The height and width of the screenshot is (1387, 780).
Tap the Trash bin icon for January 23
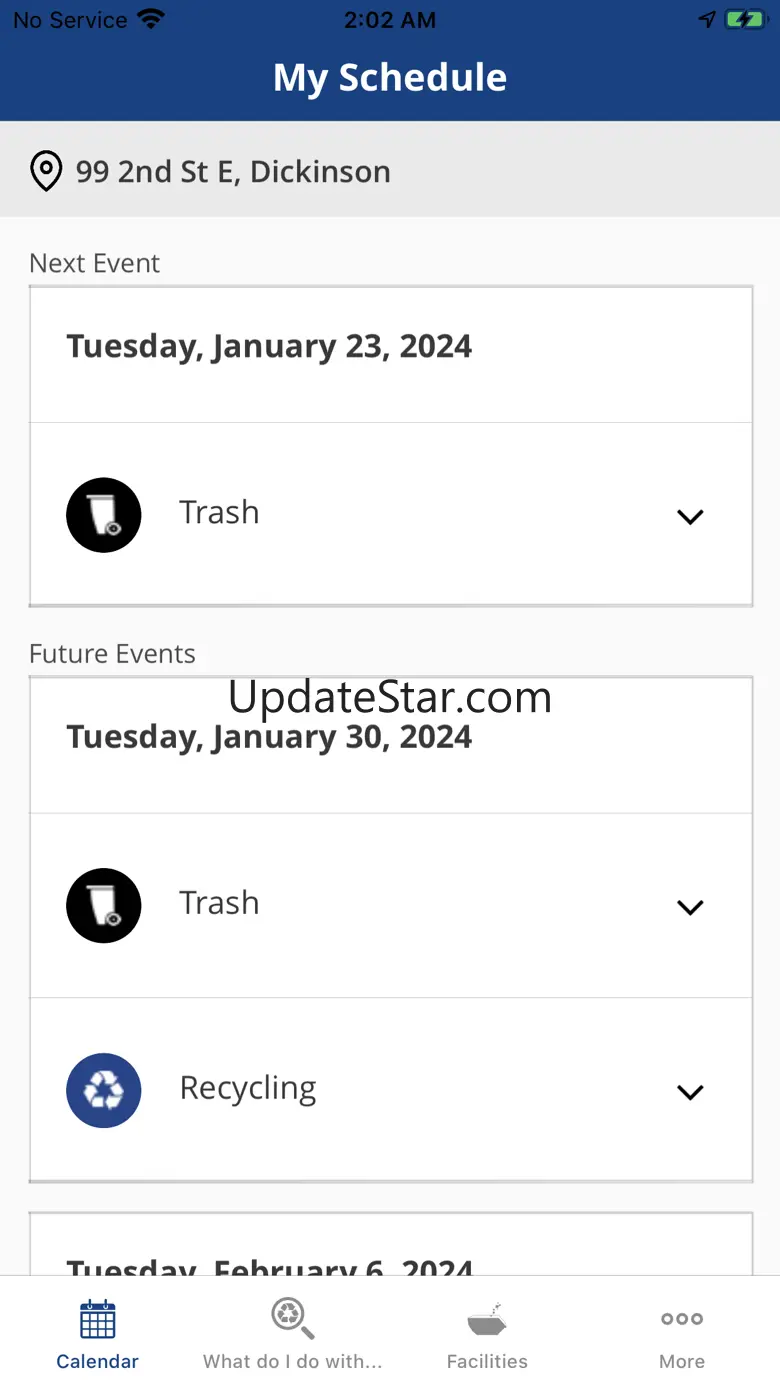tap(103, 515)
